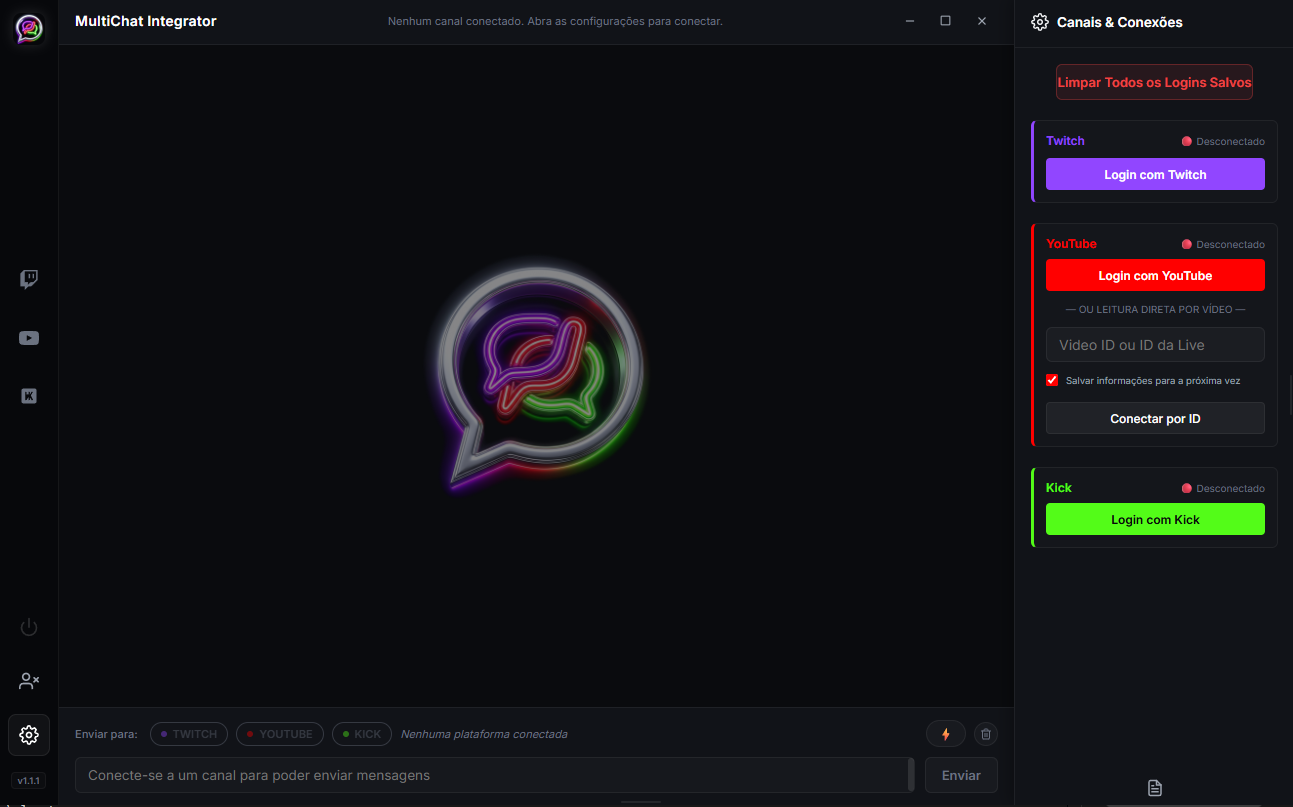Close the MultiChat Integrator window
The width and height of the screenshot is (1293, 807).
coord(982,21)
